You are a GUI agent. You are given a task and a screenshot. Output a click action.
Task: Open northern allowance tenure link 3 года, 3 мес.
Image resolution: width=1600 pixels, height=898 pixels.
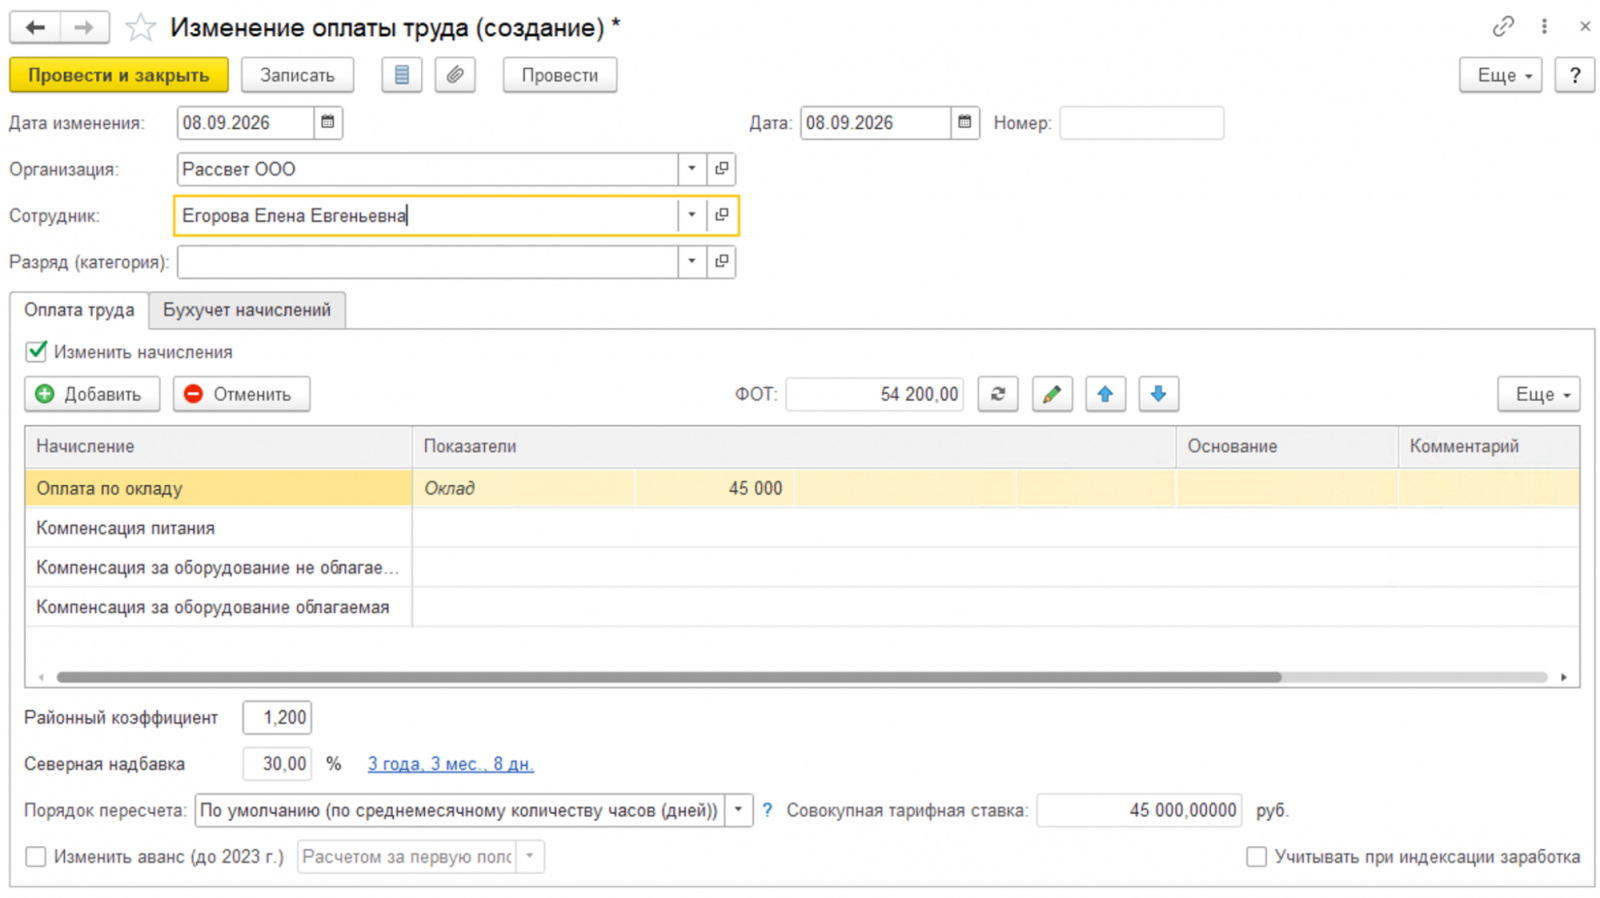click(x=451, y=764)
